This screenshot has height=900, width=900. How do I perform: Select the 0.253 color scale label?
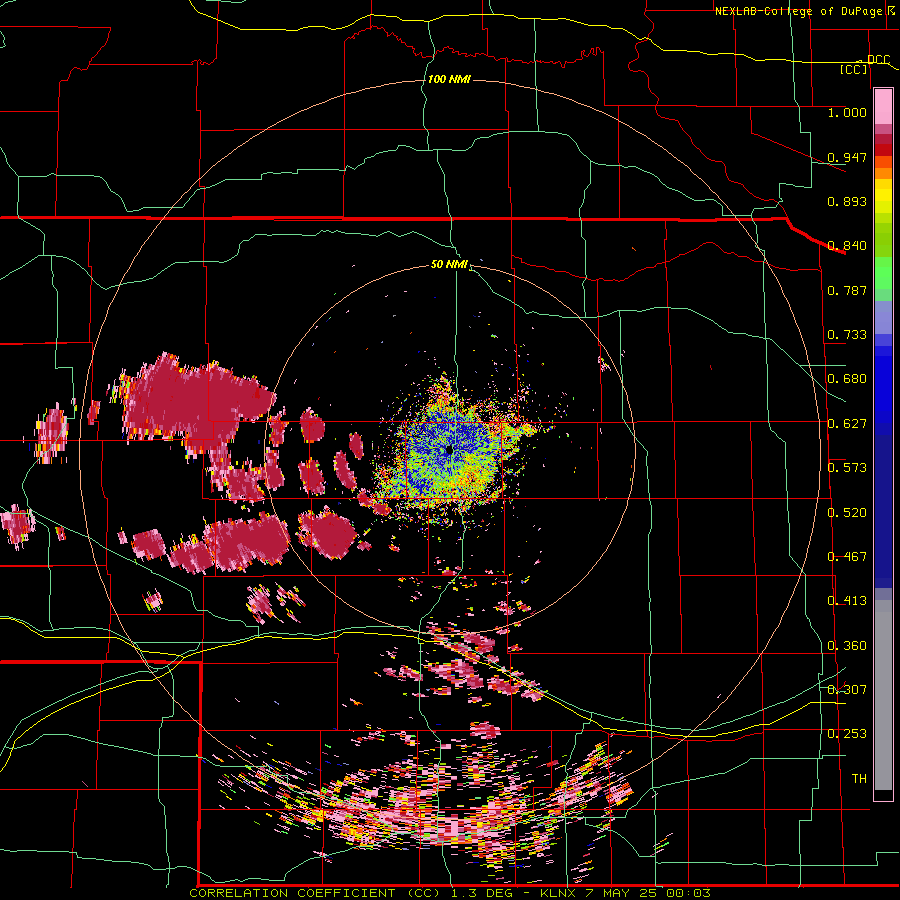pyautogui.click(x=847, y=734)
